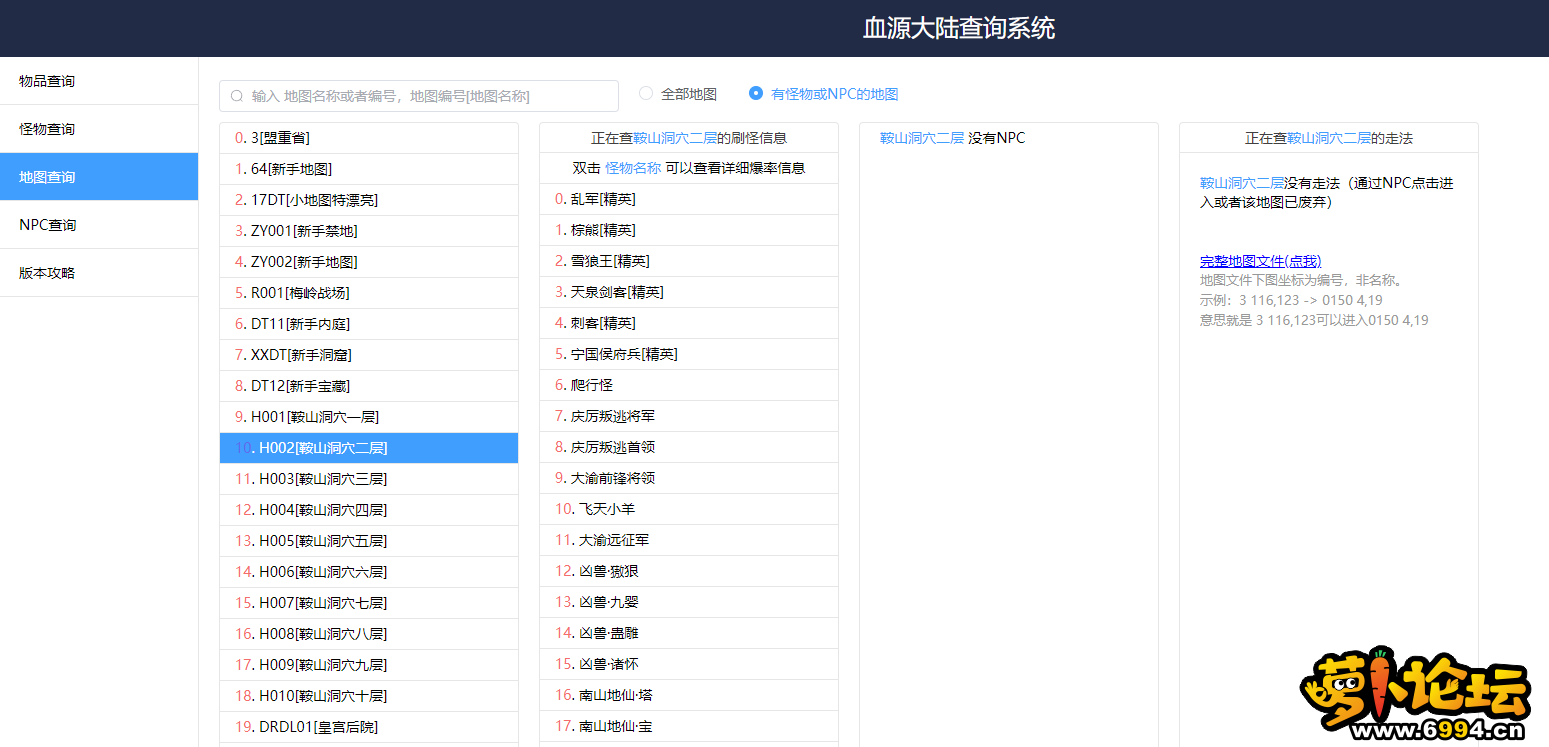
Task: Click monster 凶兽·蛊雕
Action: [x=689, y=633]
